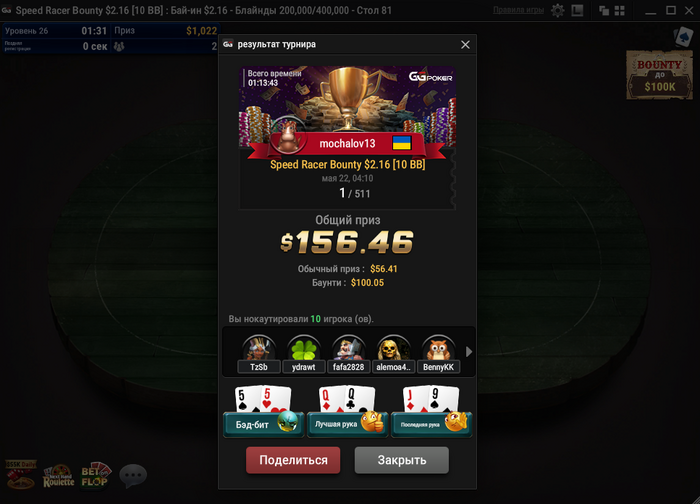
Task: Toggle the cascade windows layout icon
Action: pos(604,10)
